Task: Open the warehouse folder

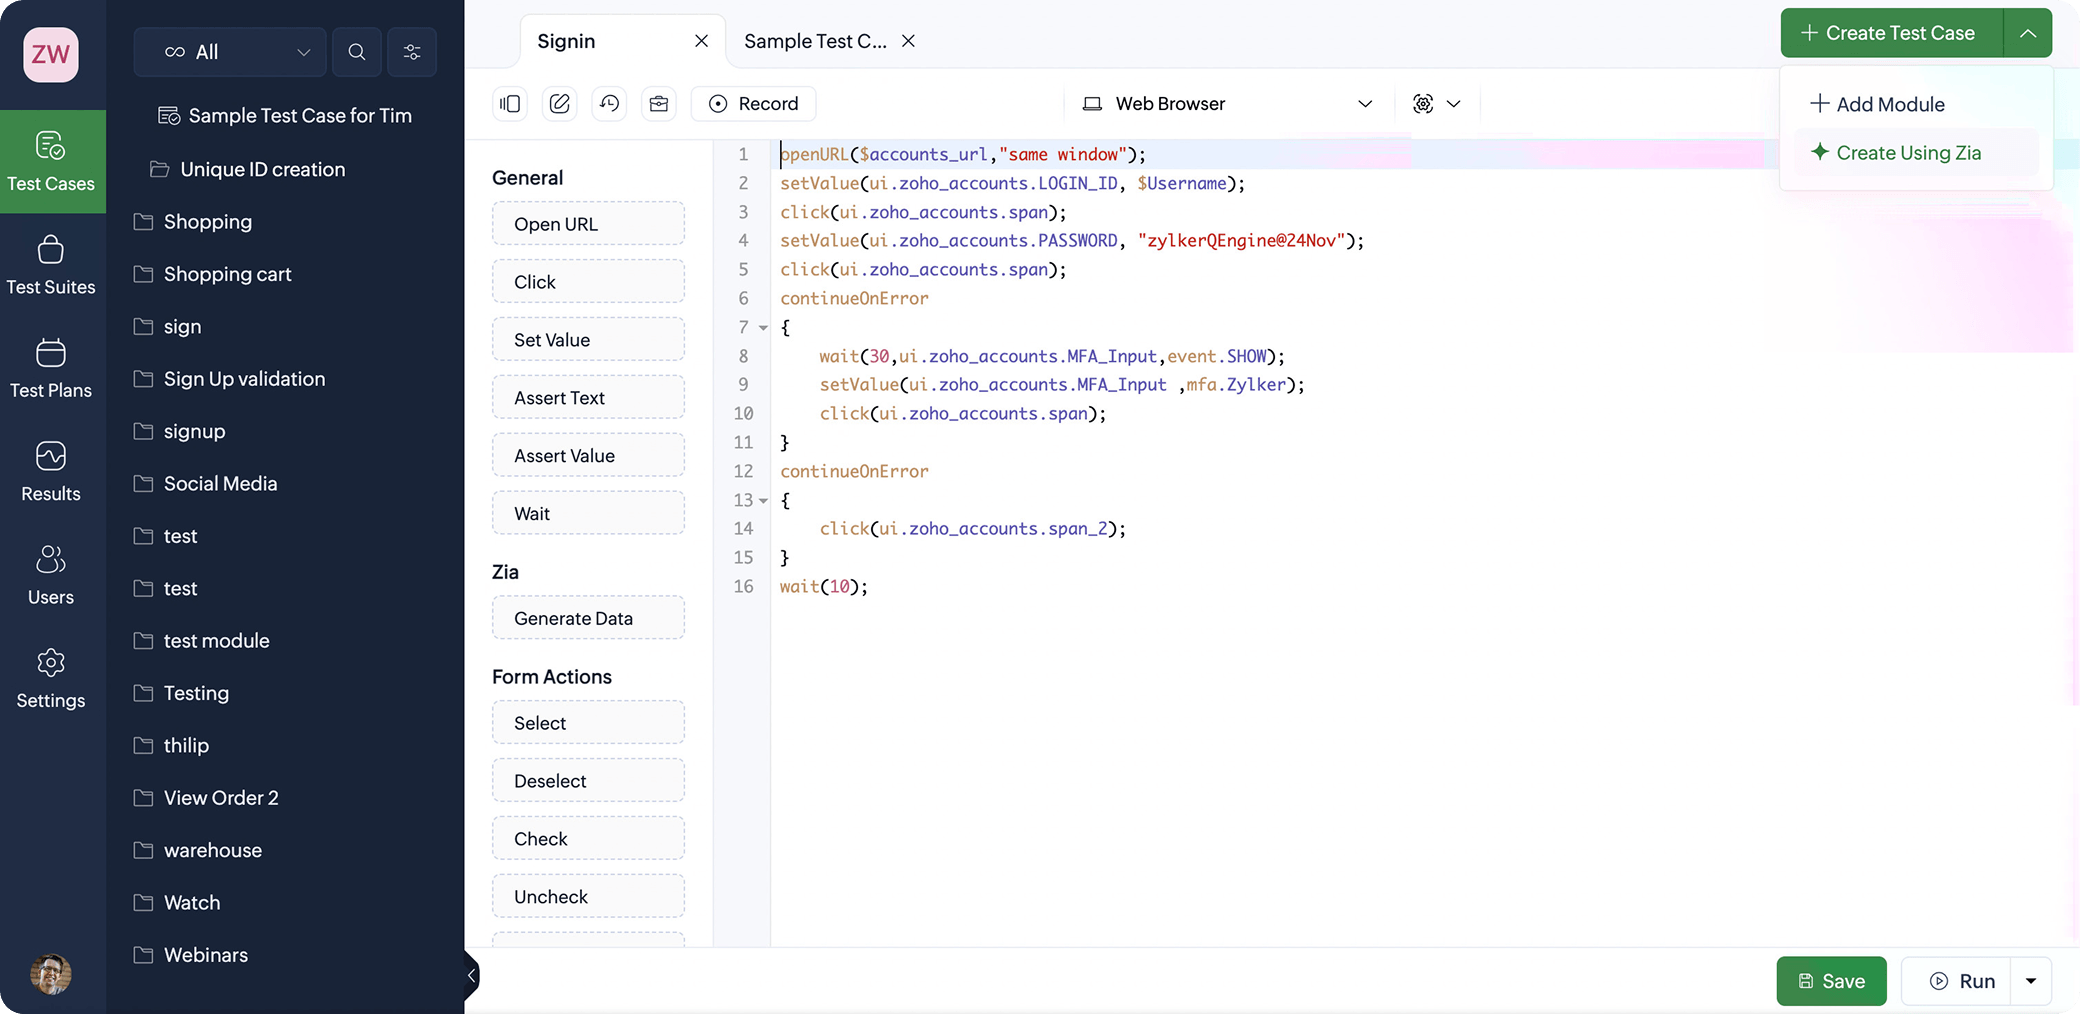Action: 198,851
